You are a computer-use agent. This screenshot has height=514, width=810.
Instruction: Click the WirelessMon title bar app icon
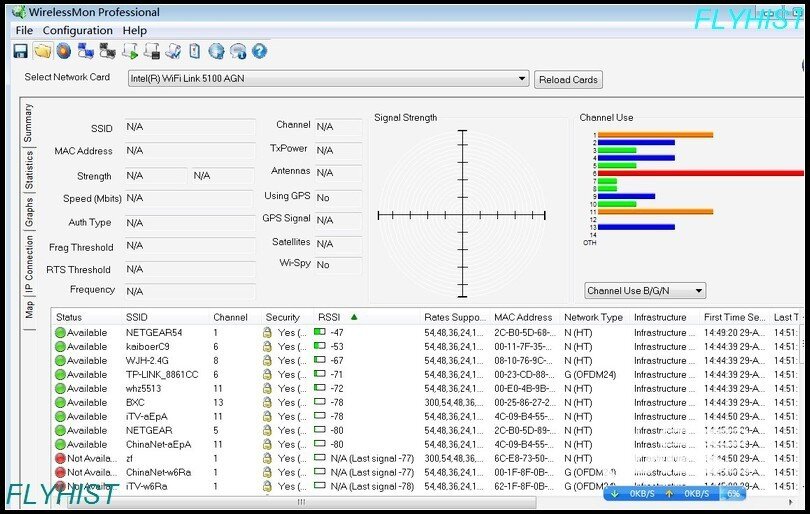click(x=19, y=11)
